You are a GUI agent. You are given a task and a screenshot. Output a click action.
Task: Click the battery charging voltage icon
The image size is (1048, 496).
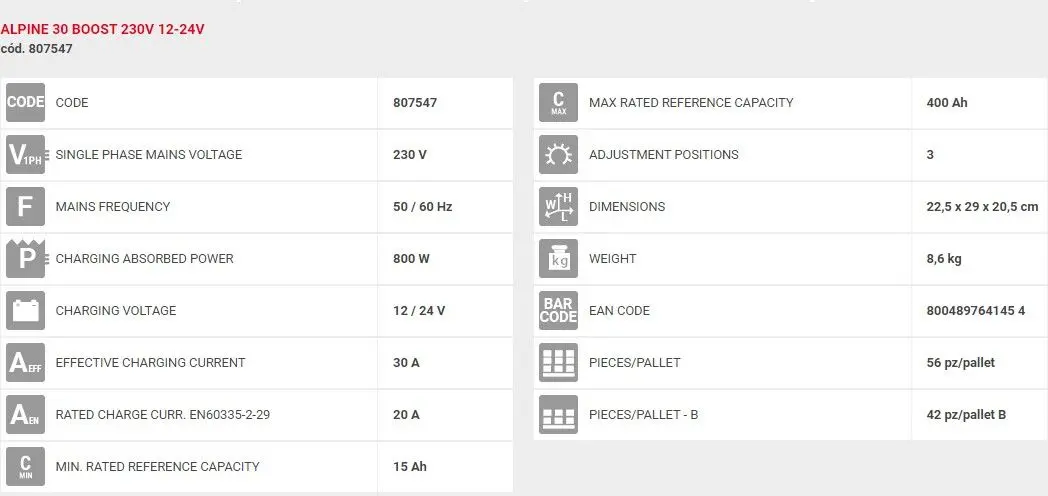(26, 311)
